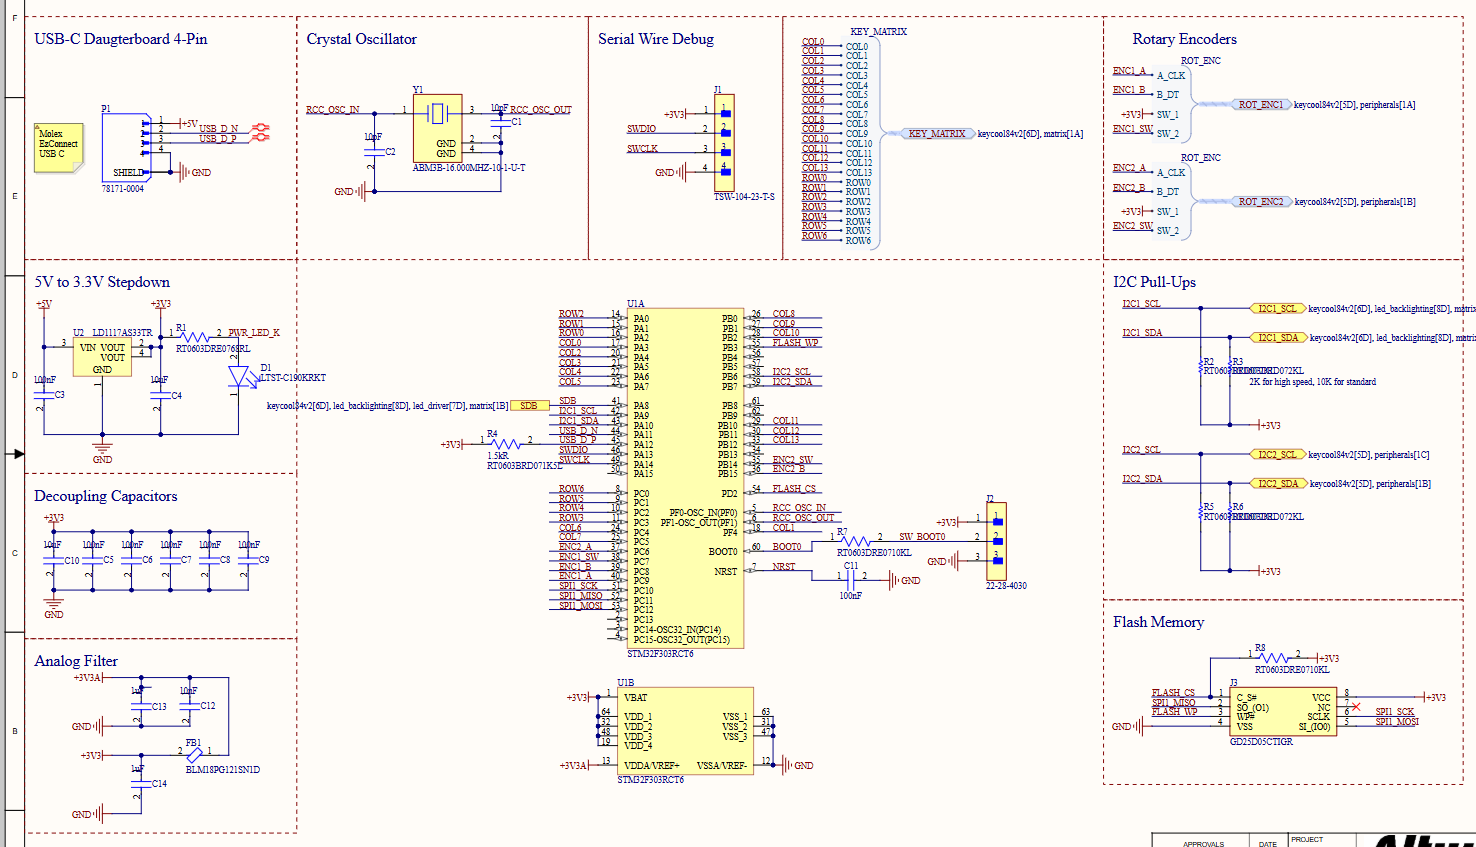Select the J3 GD25D05CTIGR flash chip body

click(1284, 712)
